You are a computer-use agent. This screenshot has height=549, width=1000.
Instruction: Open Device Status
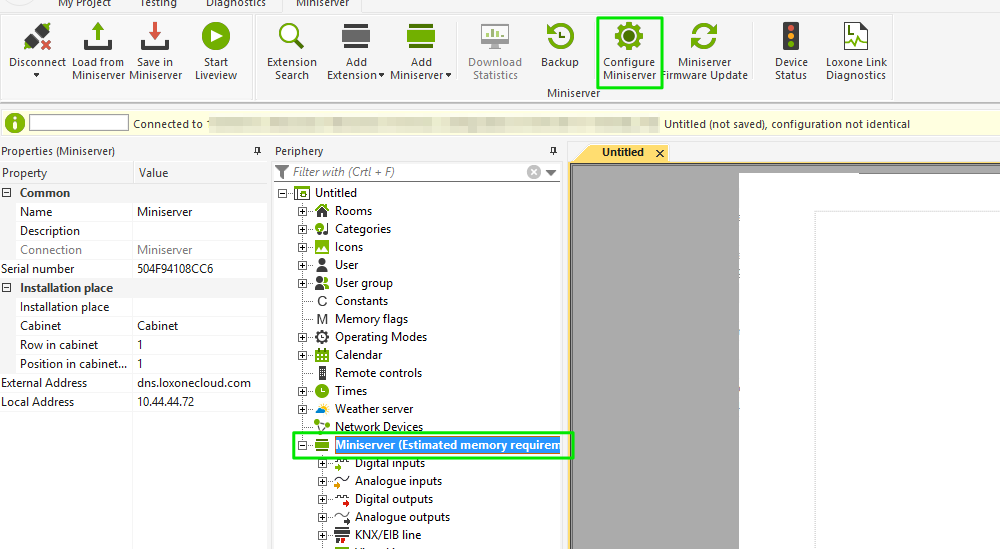click(x=791, y=52)
